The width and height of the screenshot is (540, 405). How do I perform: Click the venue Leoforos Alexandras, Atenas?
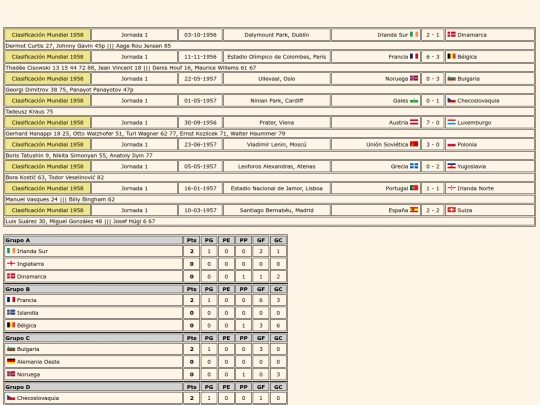pyautogui.click(x=277, y=167)
